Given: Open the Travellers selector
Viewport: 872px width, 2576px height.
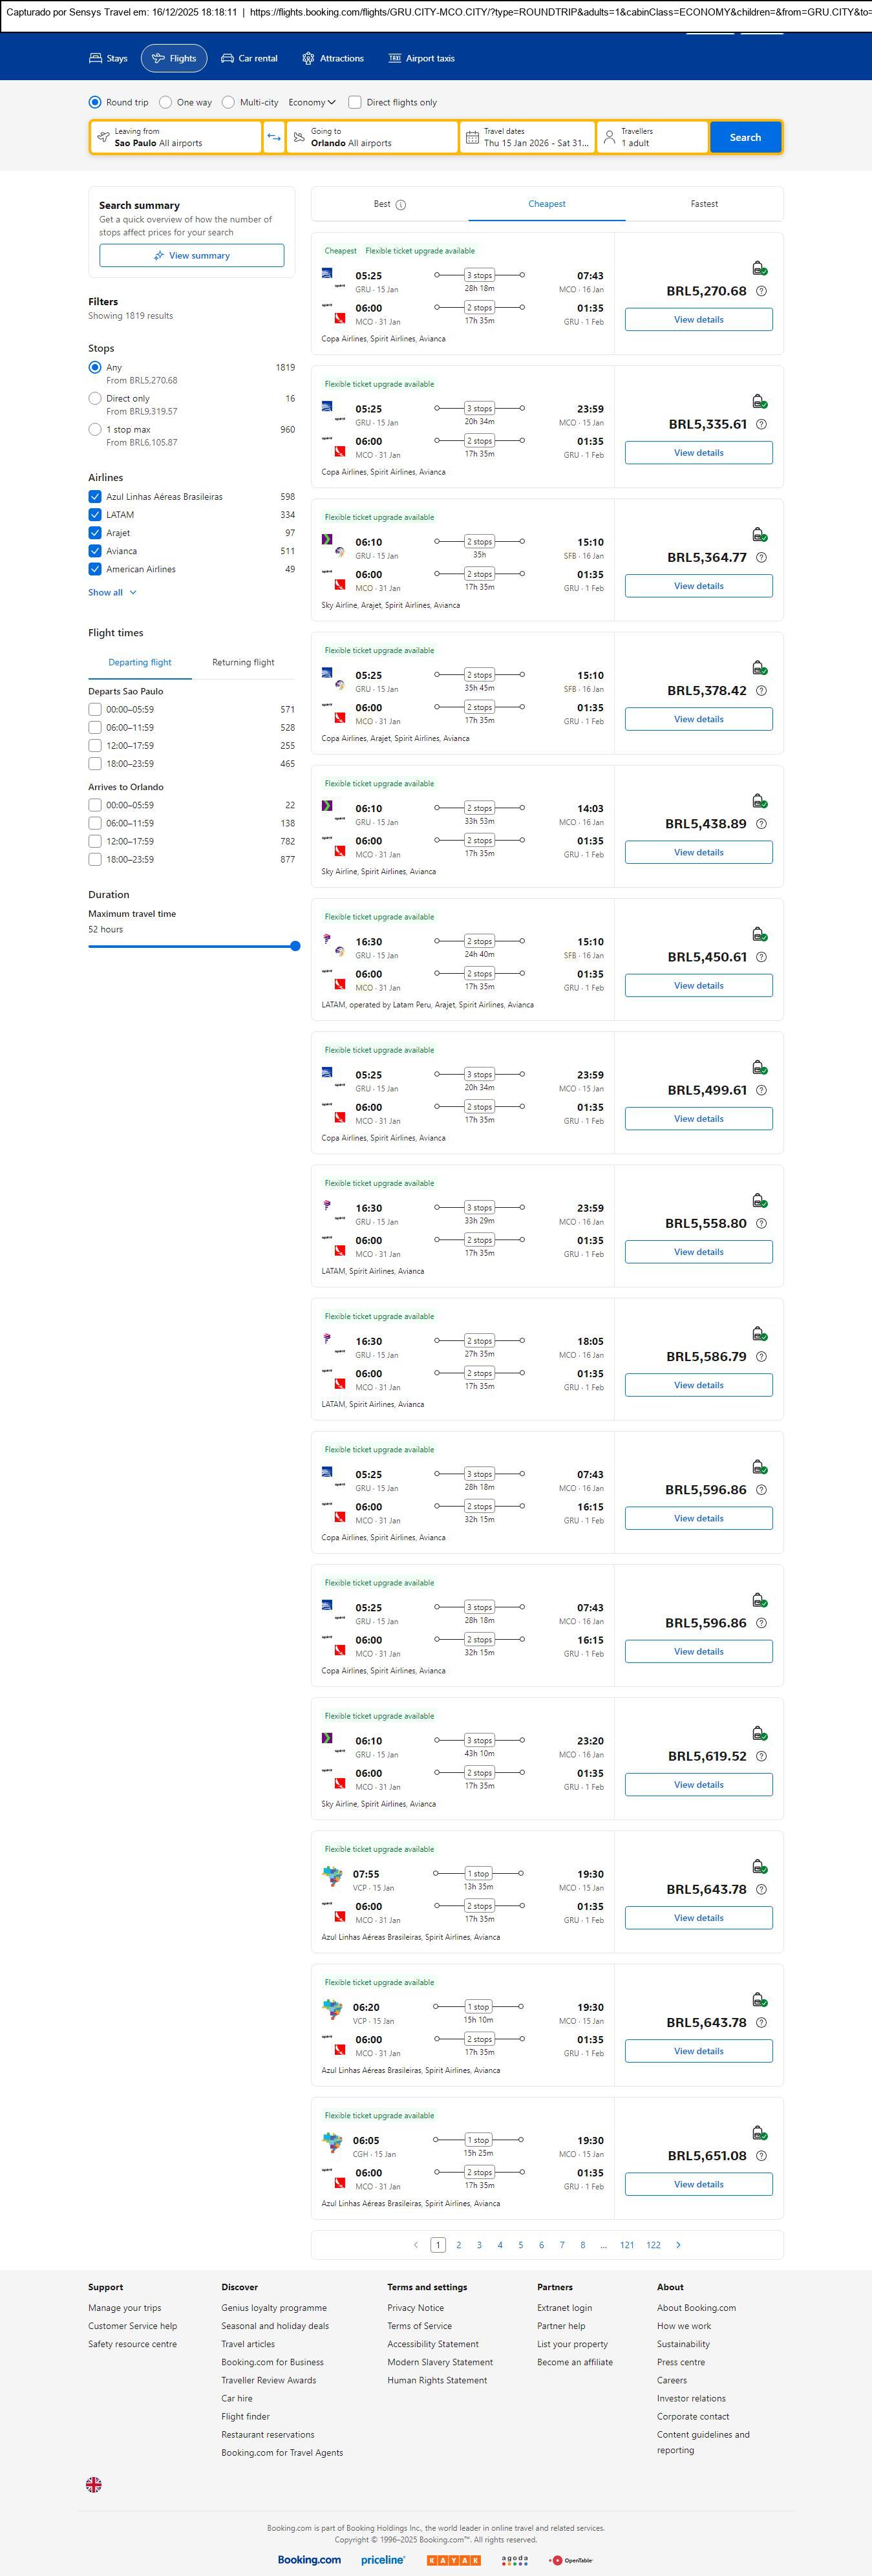Looking at the screenshot, I should point(652,137).
